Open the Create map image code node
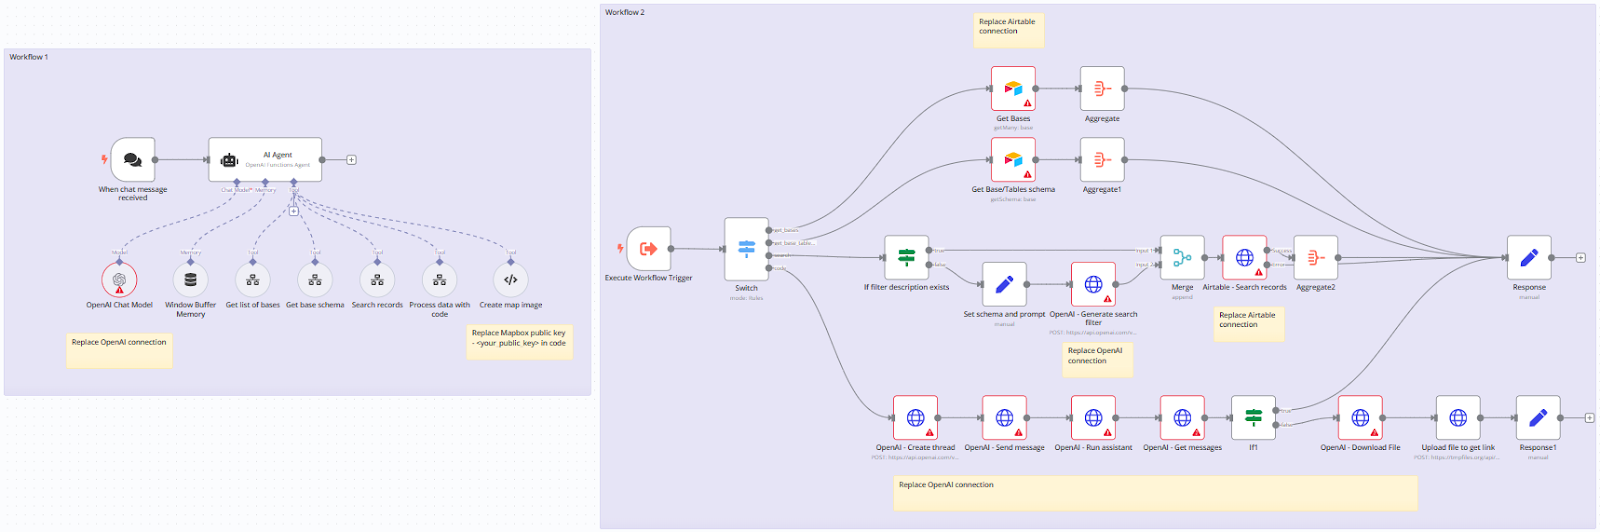The width and height of the screenshot is (1600, 532). [x=510, y=280]
